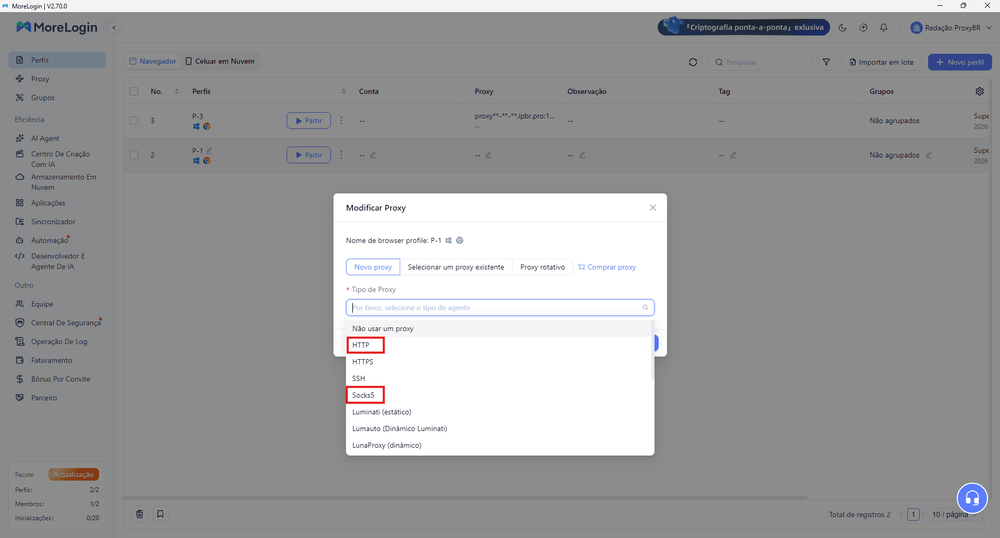The width and height of the screenshot is (1000, 538).
Task: Edit the Tag of P-1
Action: 733,155
